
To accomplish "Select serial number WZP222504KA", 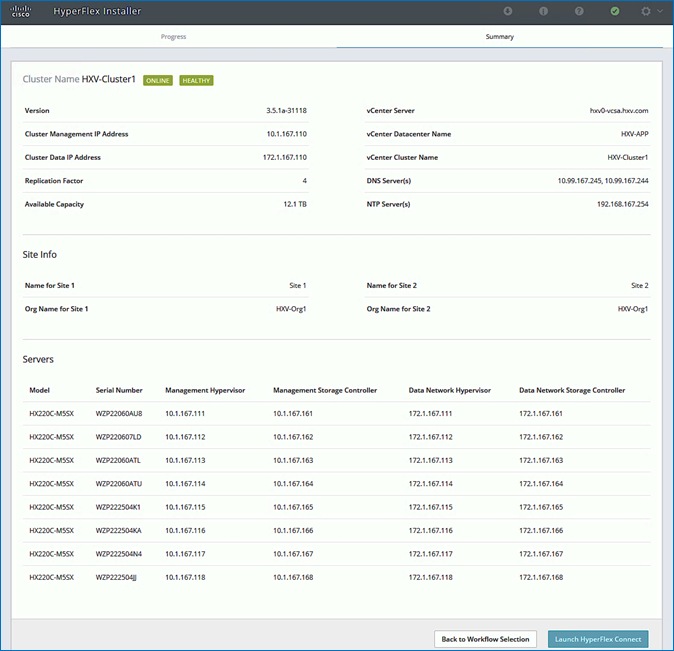I will tap(118, 531).
